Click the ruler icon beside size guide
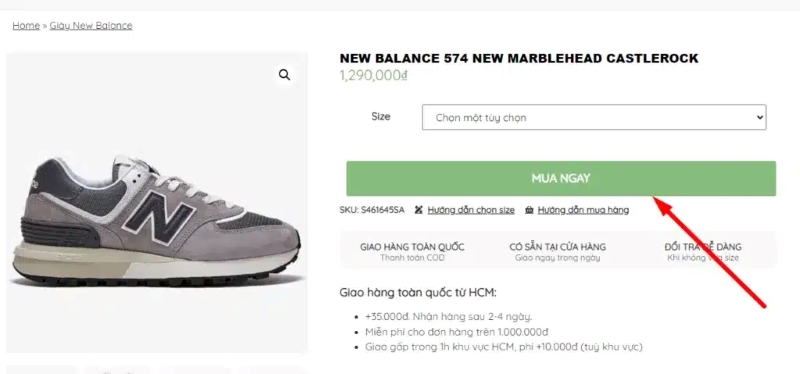Viewport: 800px width, 374px height. tap(419, 210)
